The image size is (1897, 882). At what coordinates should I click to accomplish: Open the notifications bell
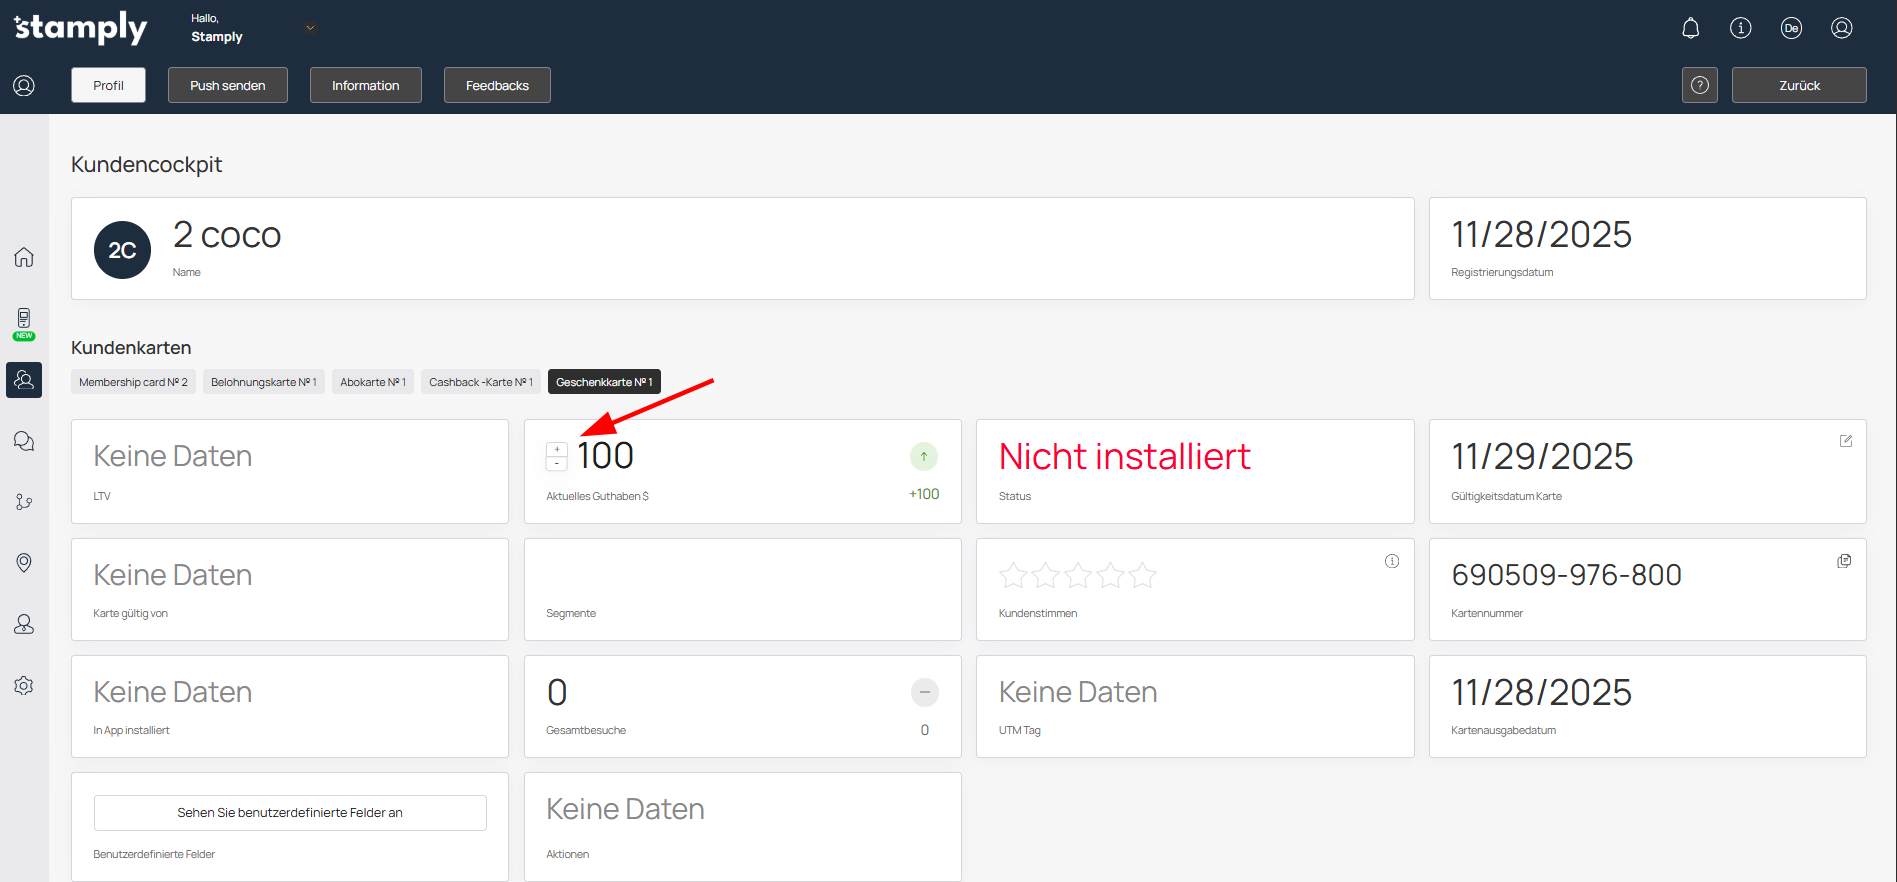[1690, 28]
